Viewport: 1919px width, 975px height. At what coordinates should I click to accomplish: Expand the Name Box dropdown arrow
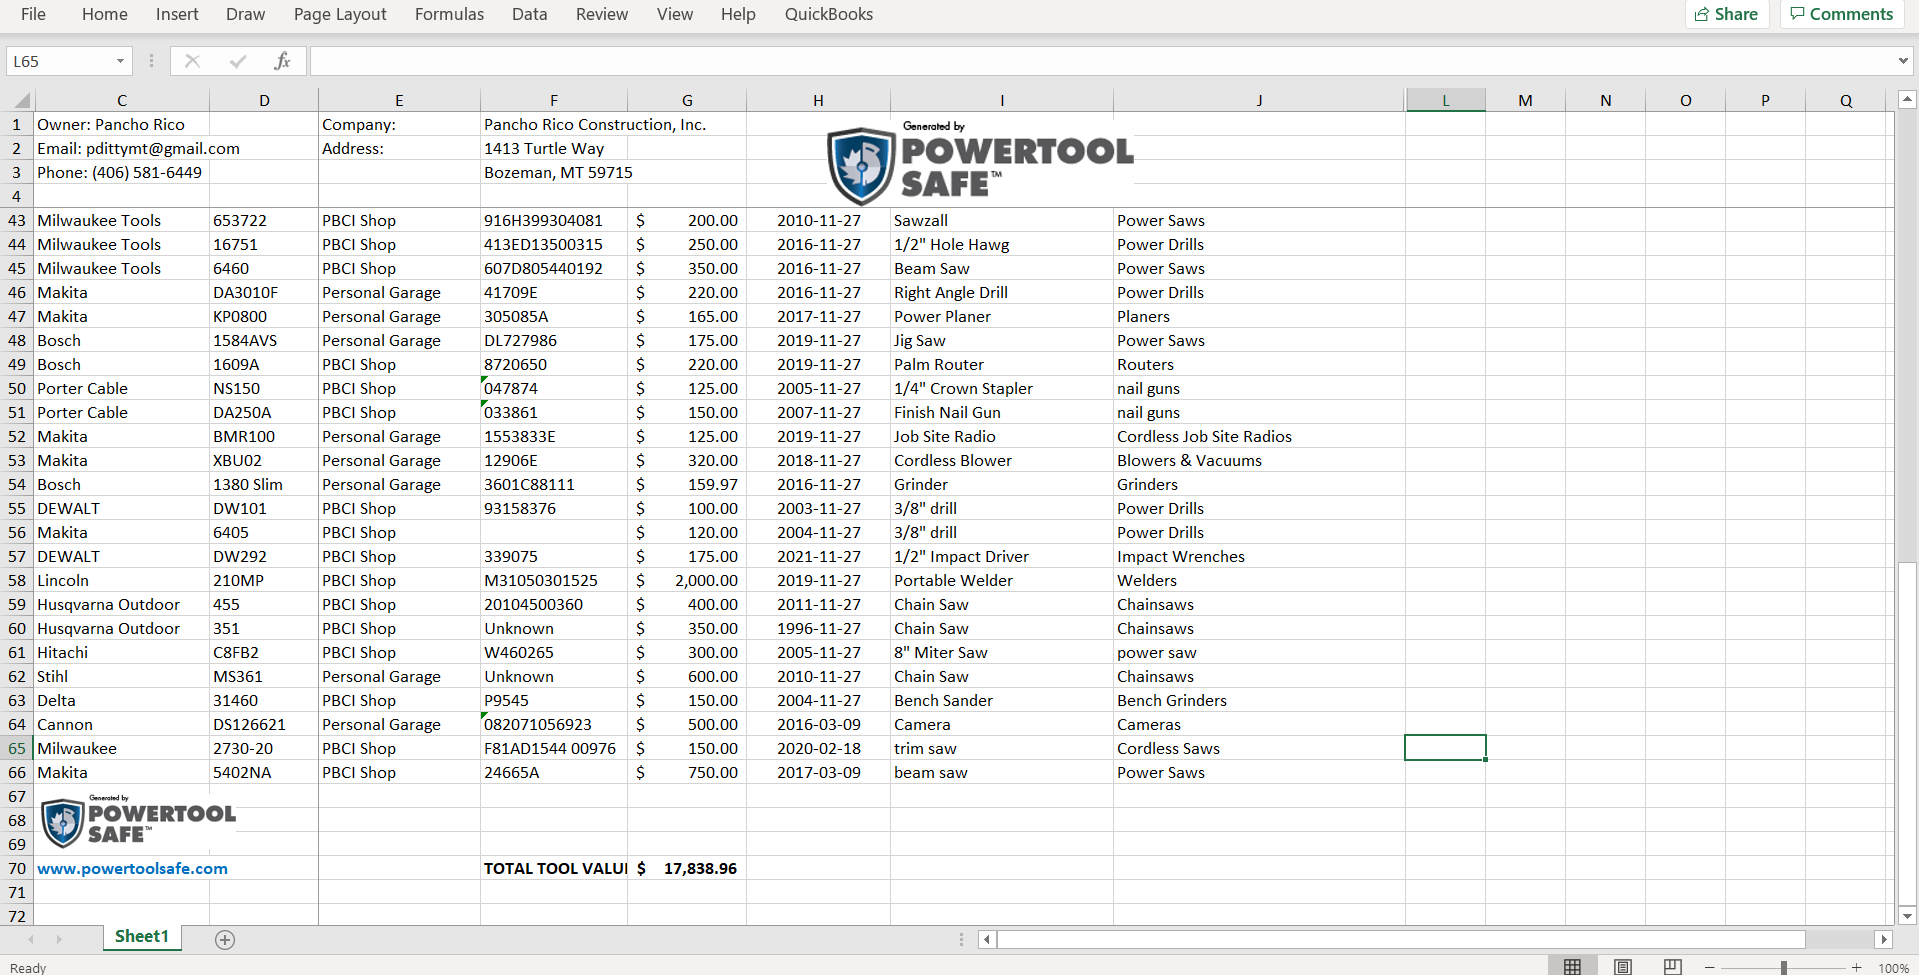tap(120, 61)
